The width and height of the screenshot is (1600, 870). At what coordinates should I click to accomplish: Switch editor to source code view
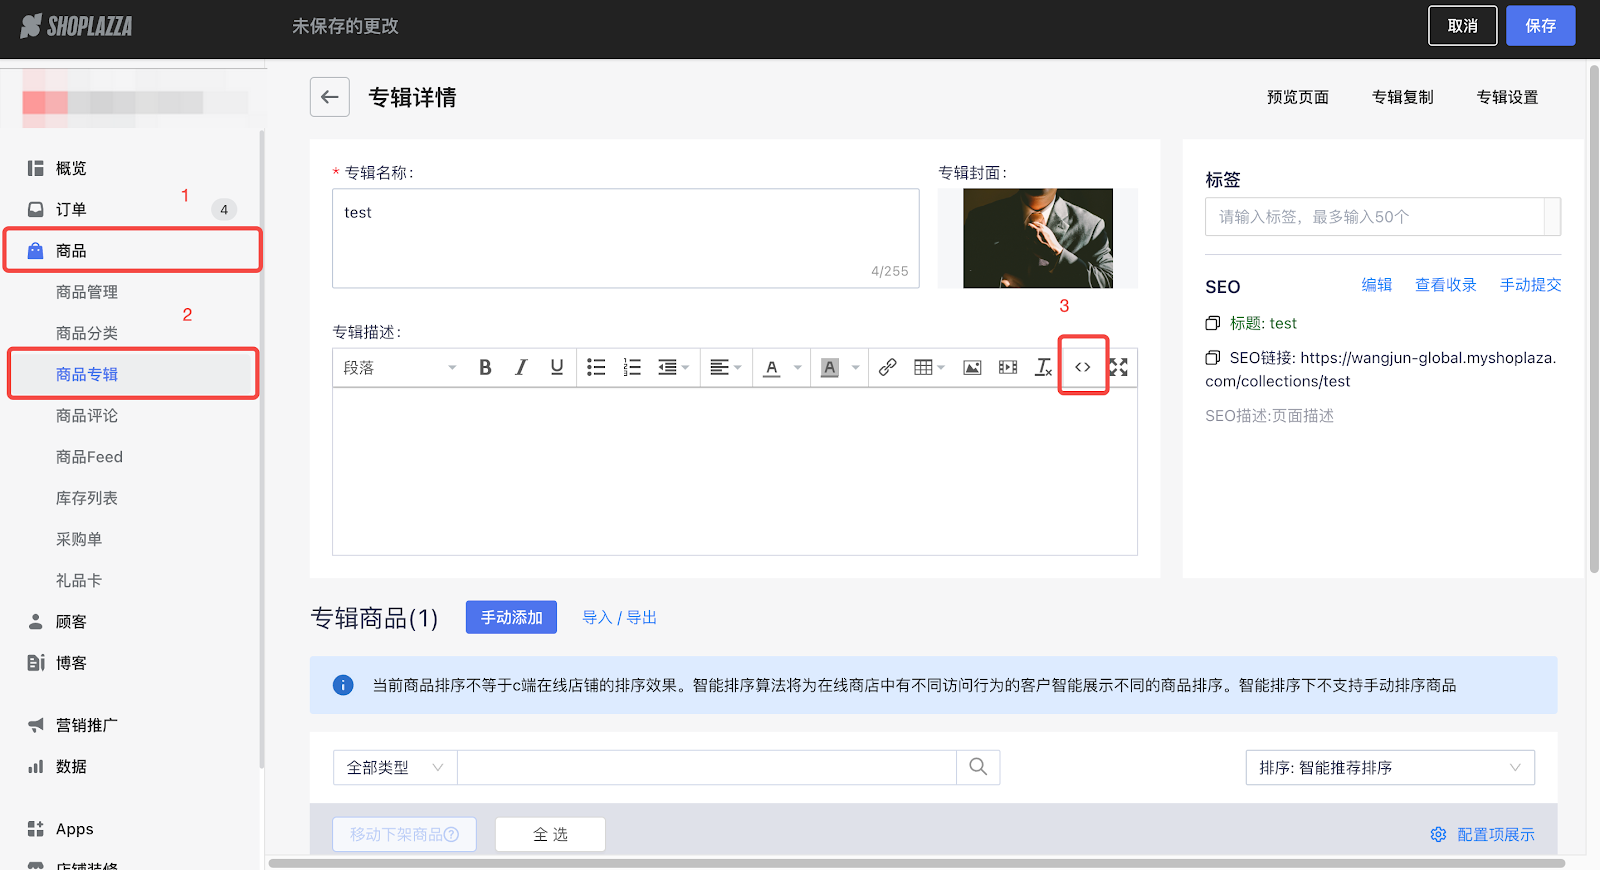click(x=1083, y=367)
